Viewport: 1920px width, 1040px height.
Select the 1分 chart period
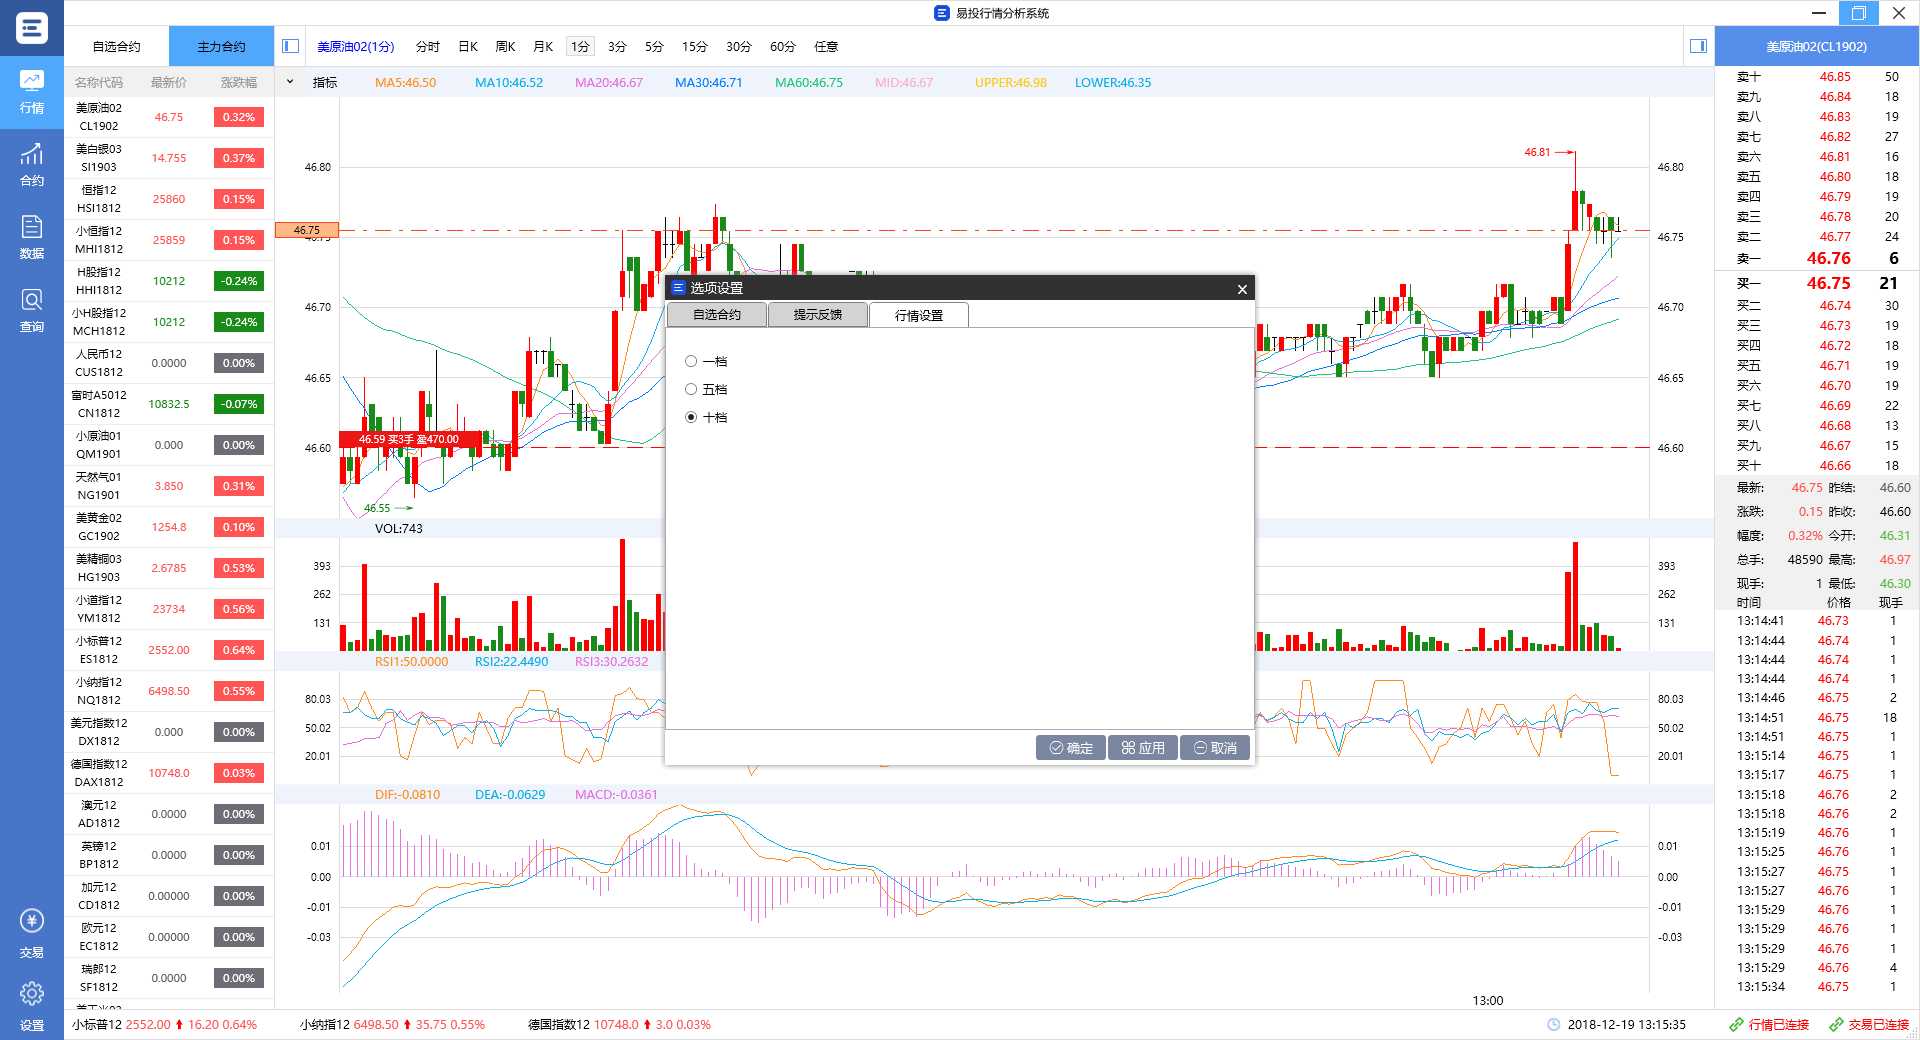tap(580, 47)
